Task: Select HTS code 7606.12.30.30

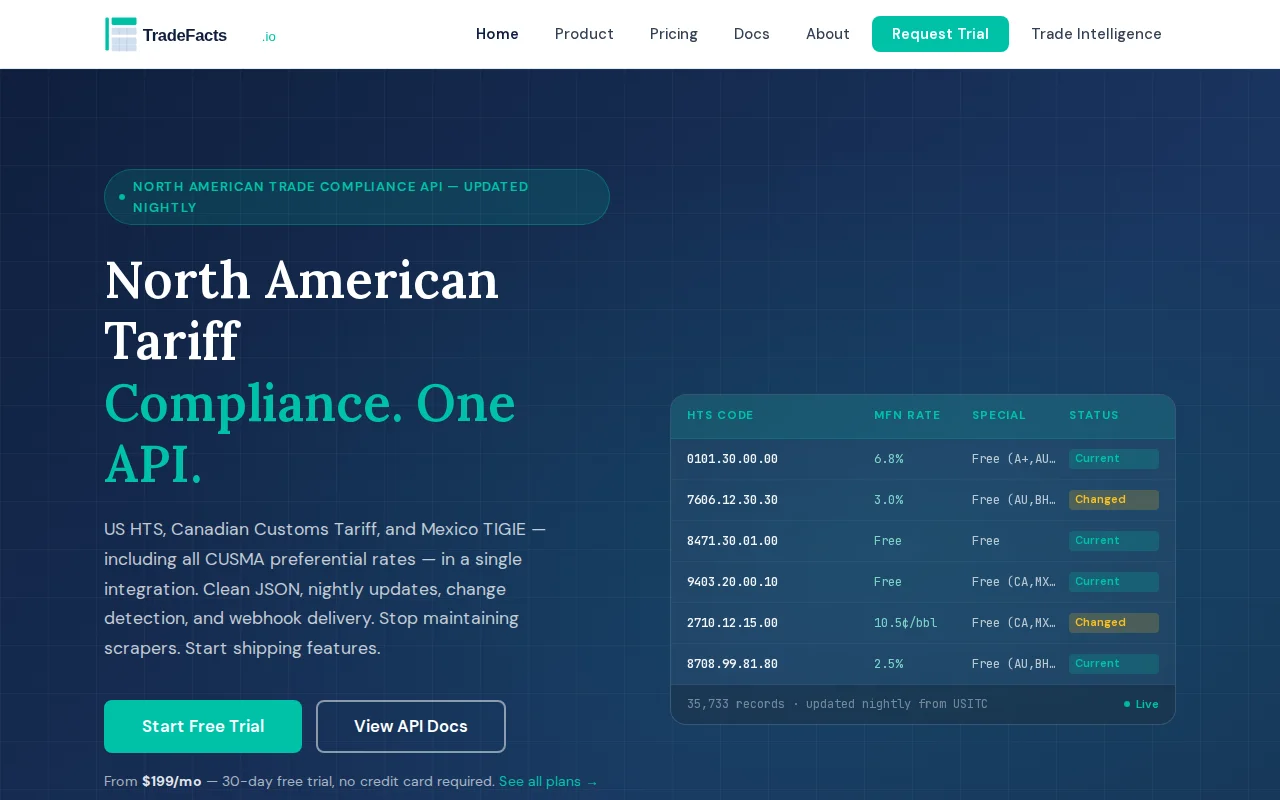Action: pyautogui.click(x=732, y=500)
